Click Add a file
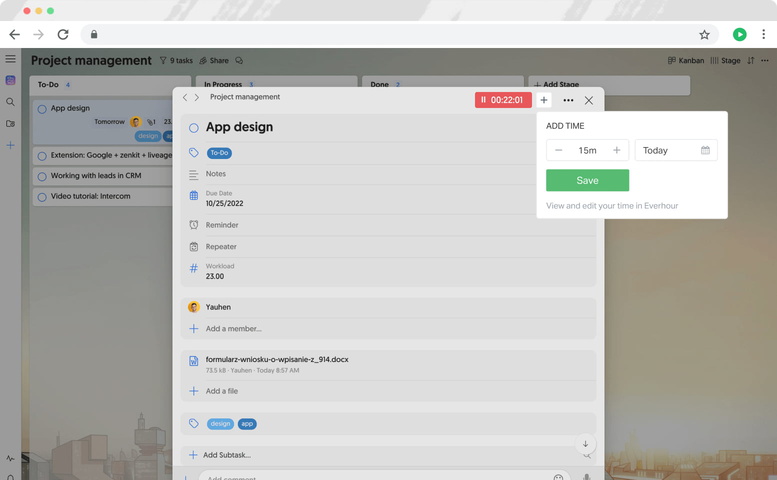Image resolution: width=777 pixels, height=480 pixels. pyautogui.click(x=222, y=391)
